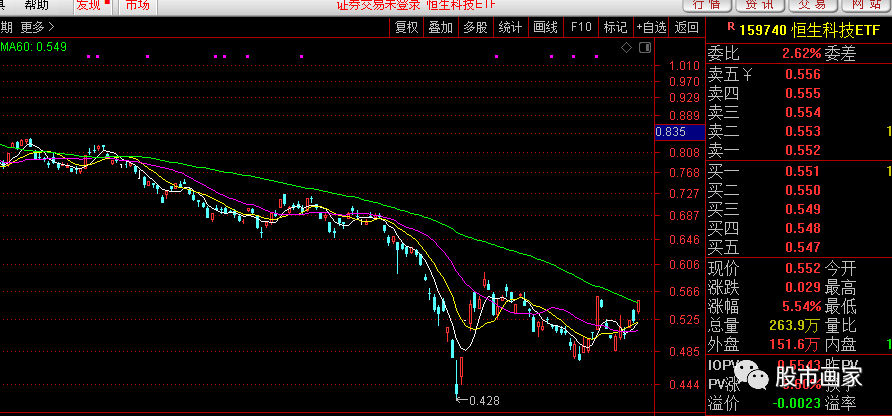Click the 交易 button
Viewport: 892px width, 416px height.
(812, 5)
